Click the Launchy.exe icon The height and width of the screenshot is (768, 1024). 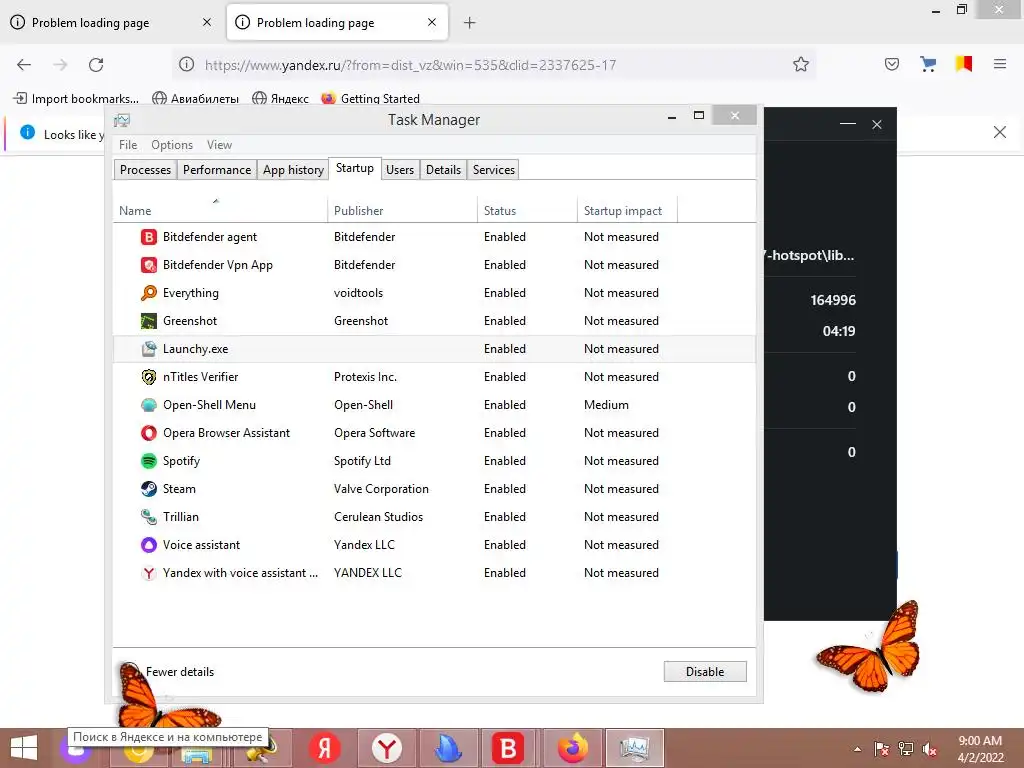coord(149,349)
